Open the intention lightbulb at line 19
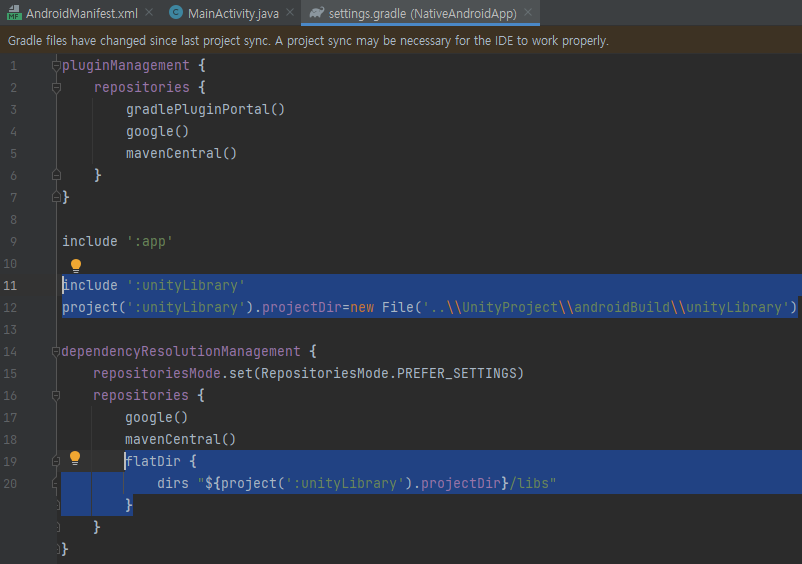The image size is (802, 564). [x=75, y=458]
